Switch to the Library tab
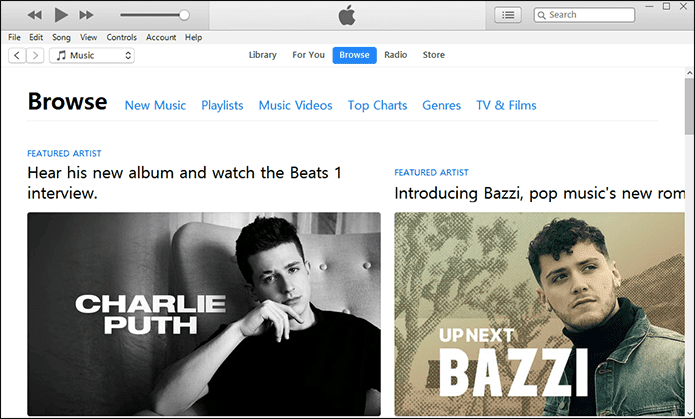This screenshot has width=695, height=419. [x=262, y=55]
